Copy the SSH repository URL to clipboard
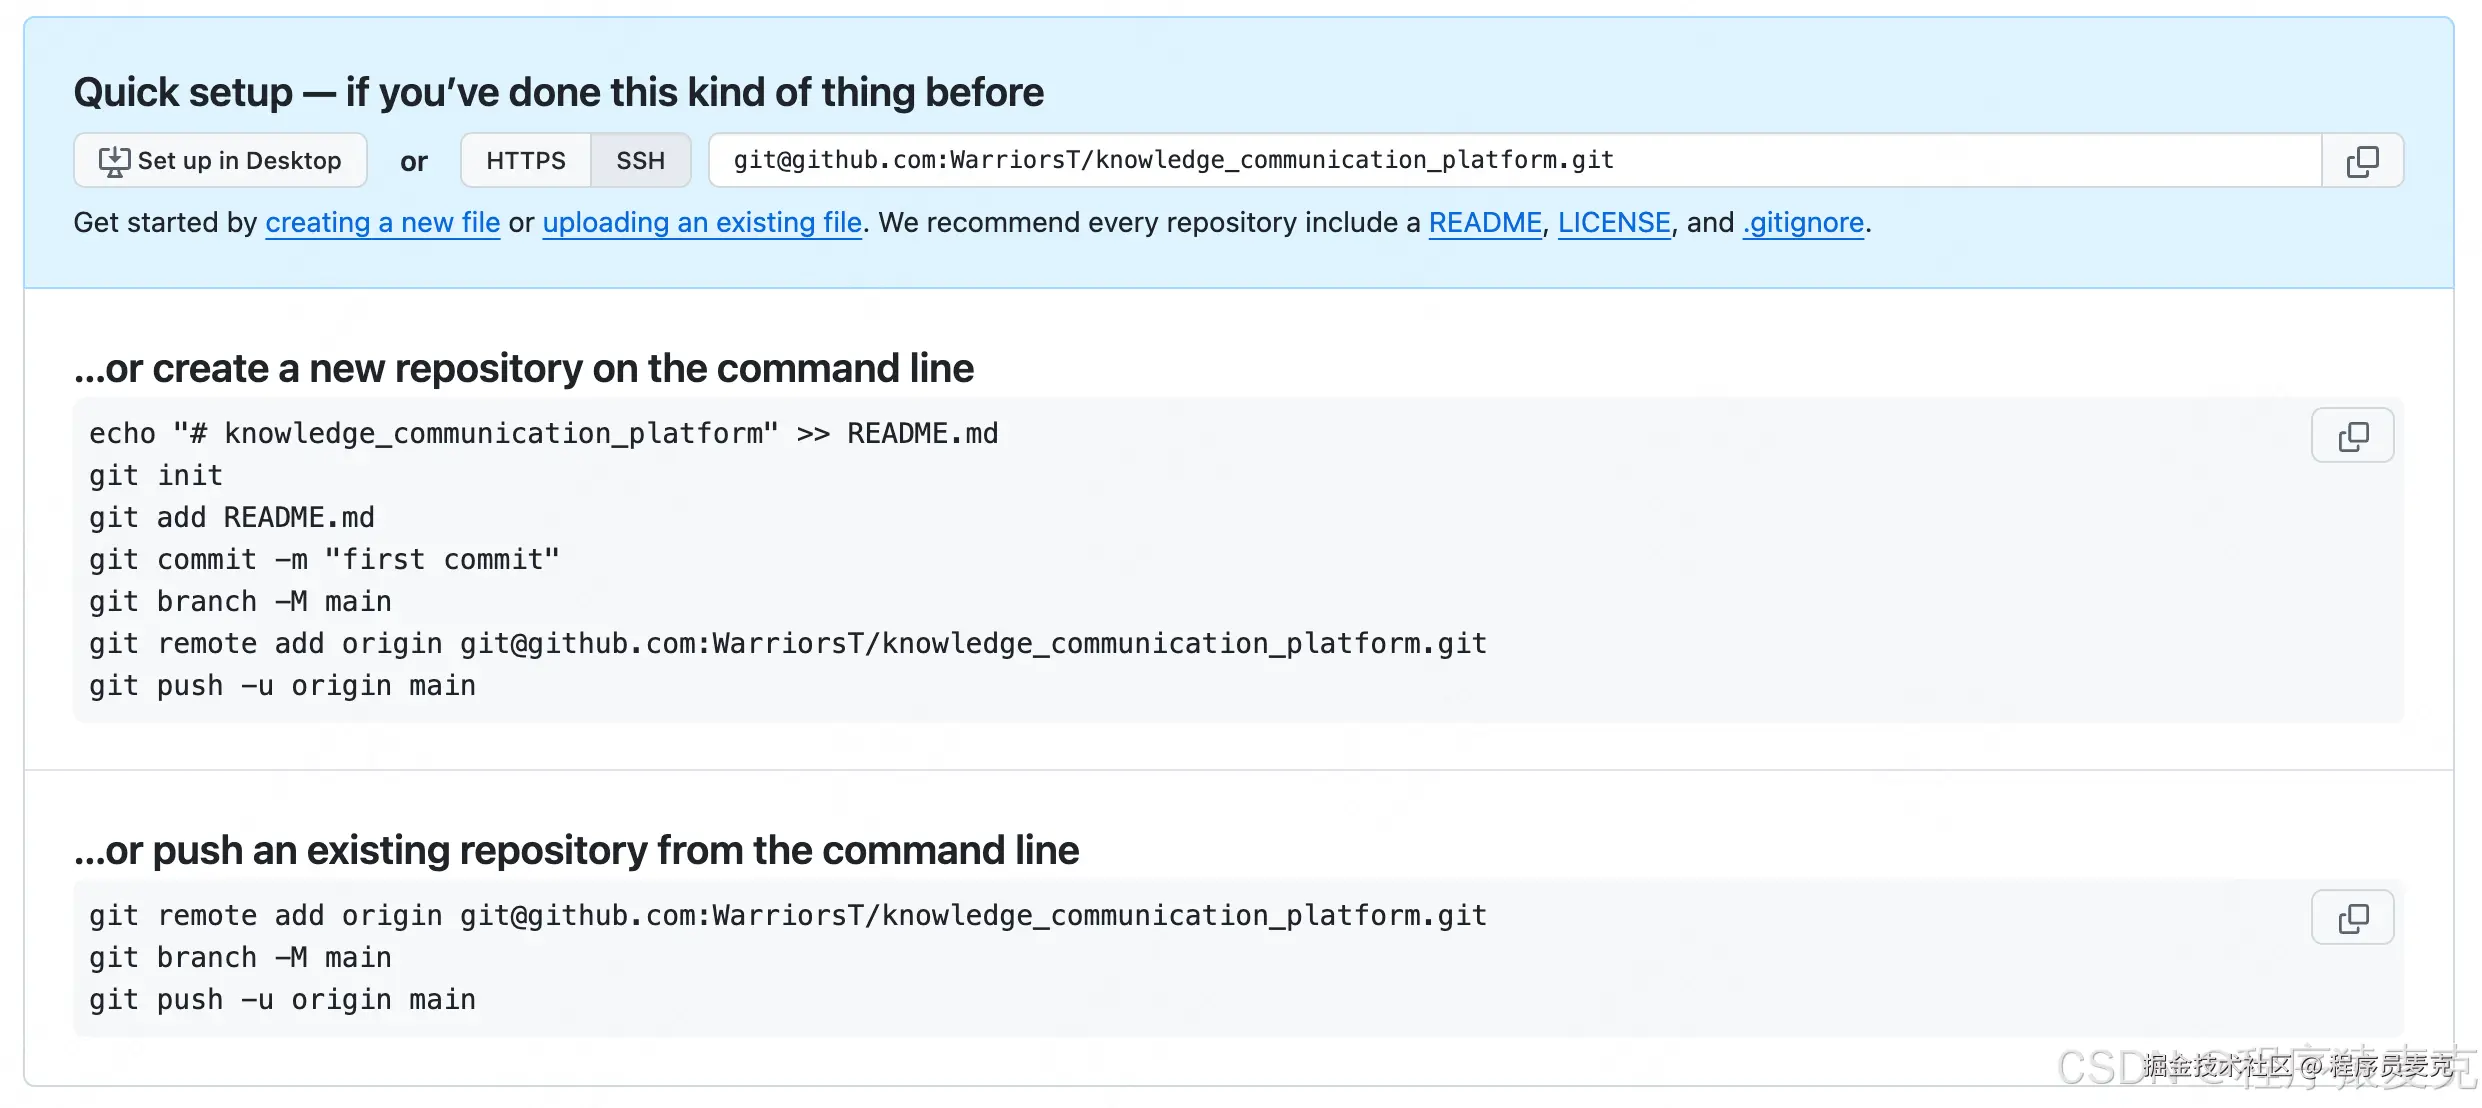The image size is (2482, 1108). pos(2362,161)
